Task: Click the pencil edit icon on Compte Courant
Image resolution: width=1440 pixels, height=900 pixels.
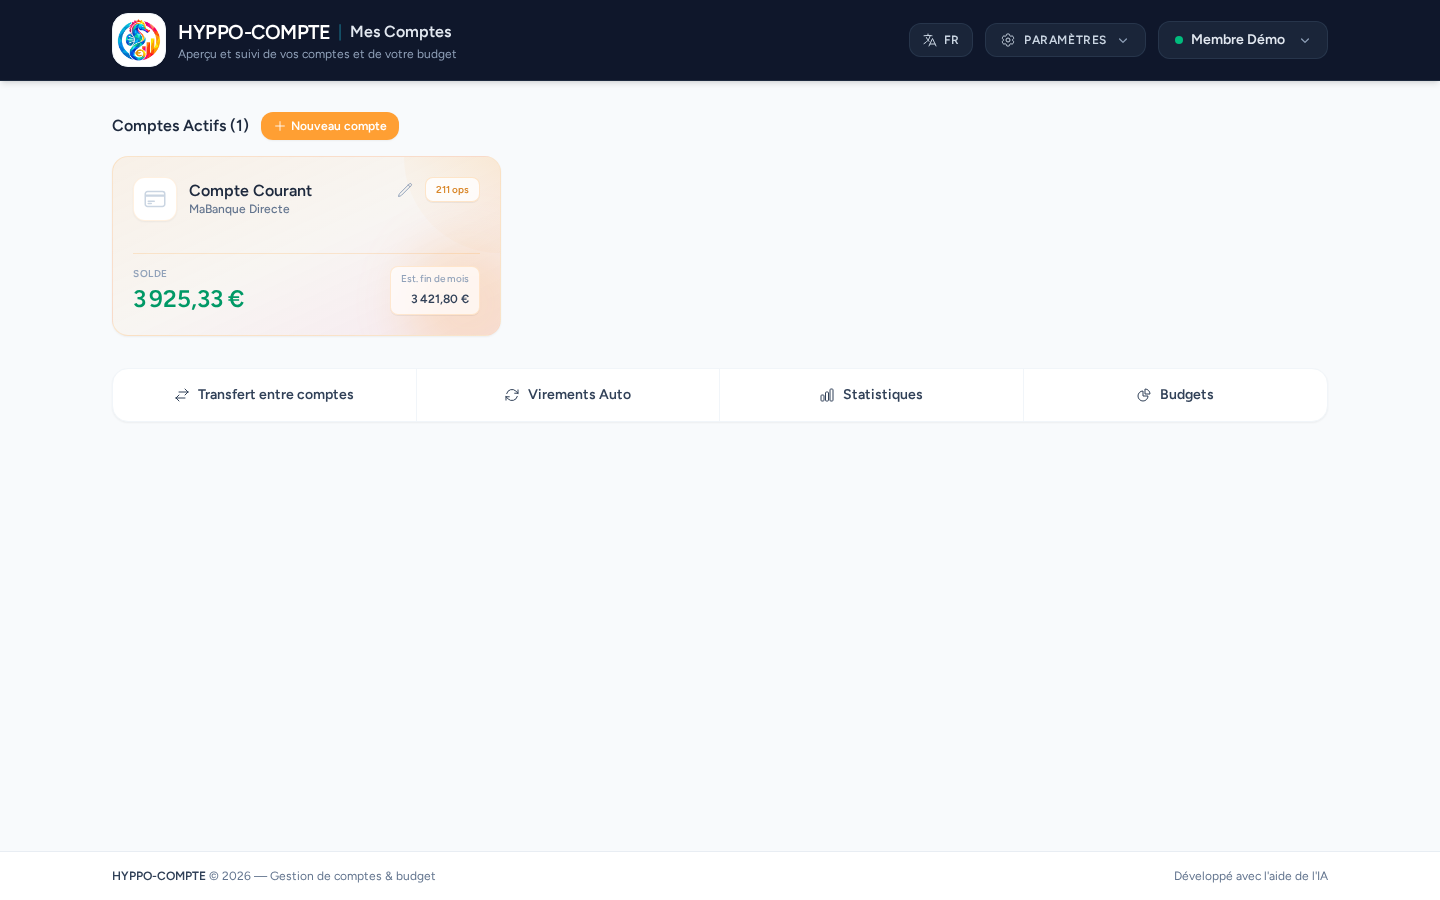Action: coord(405,190)
